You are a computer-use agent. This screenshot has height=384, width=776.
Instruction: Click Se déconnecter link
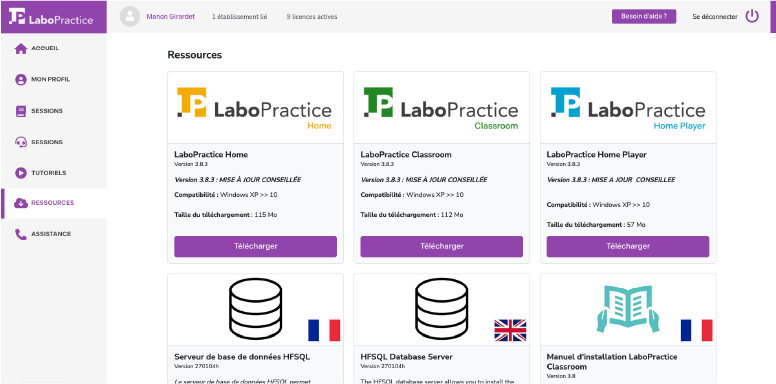[715, 17]
